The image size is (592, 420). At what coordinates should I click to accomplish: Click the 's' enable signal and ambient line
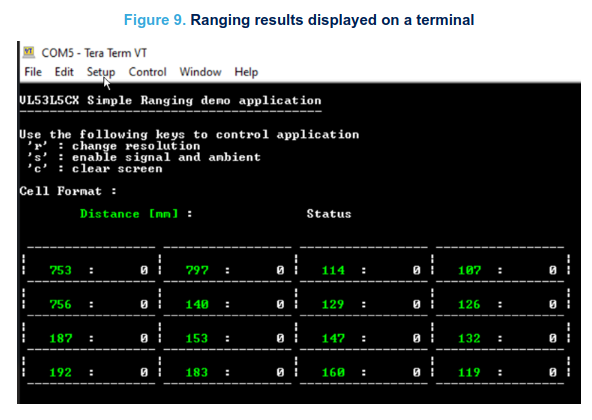click(x=143, y=157)
